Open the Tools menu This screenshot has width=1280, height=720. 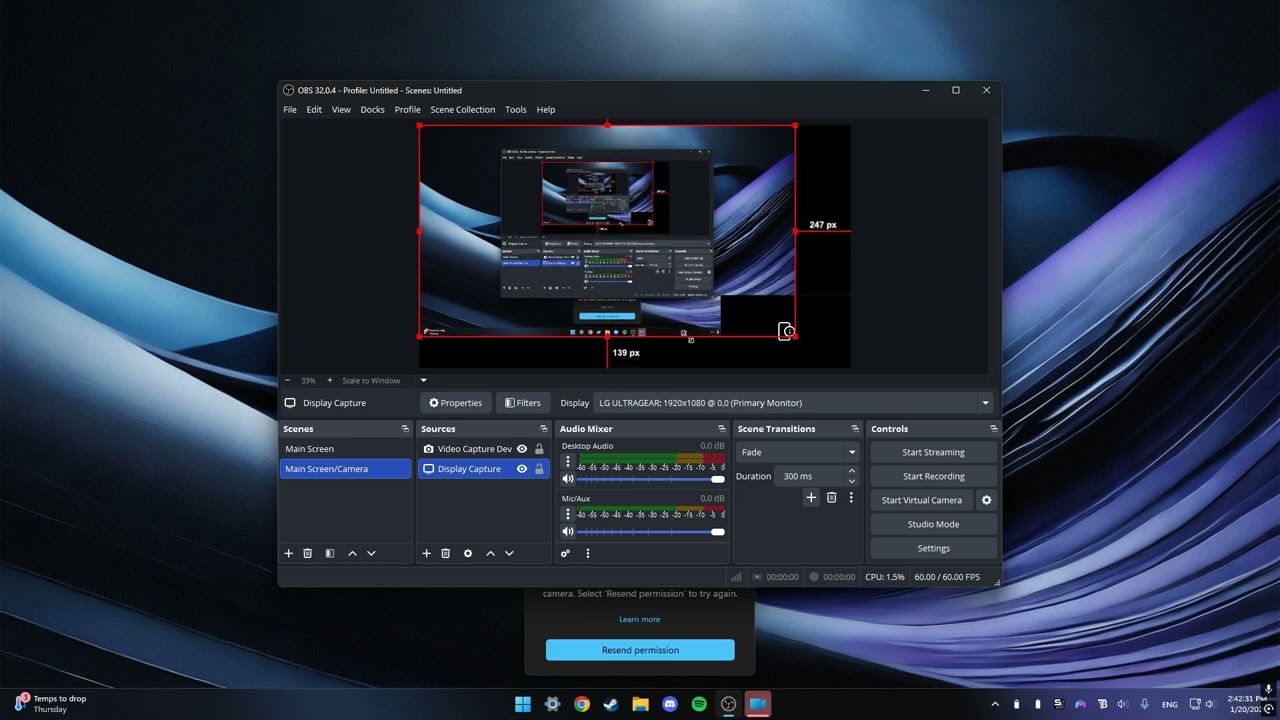tap(516, 110)
